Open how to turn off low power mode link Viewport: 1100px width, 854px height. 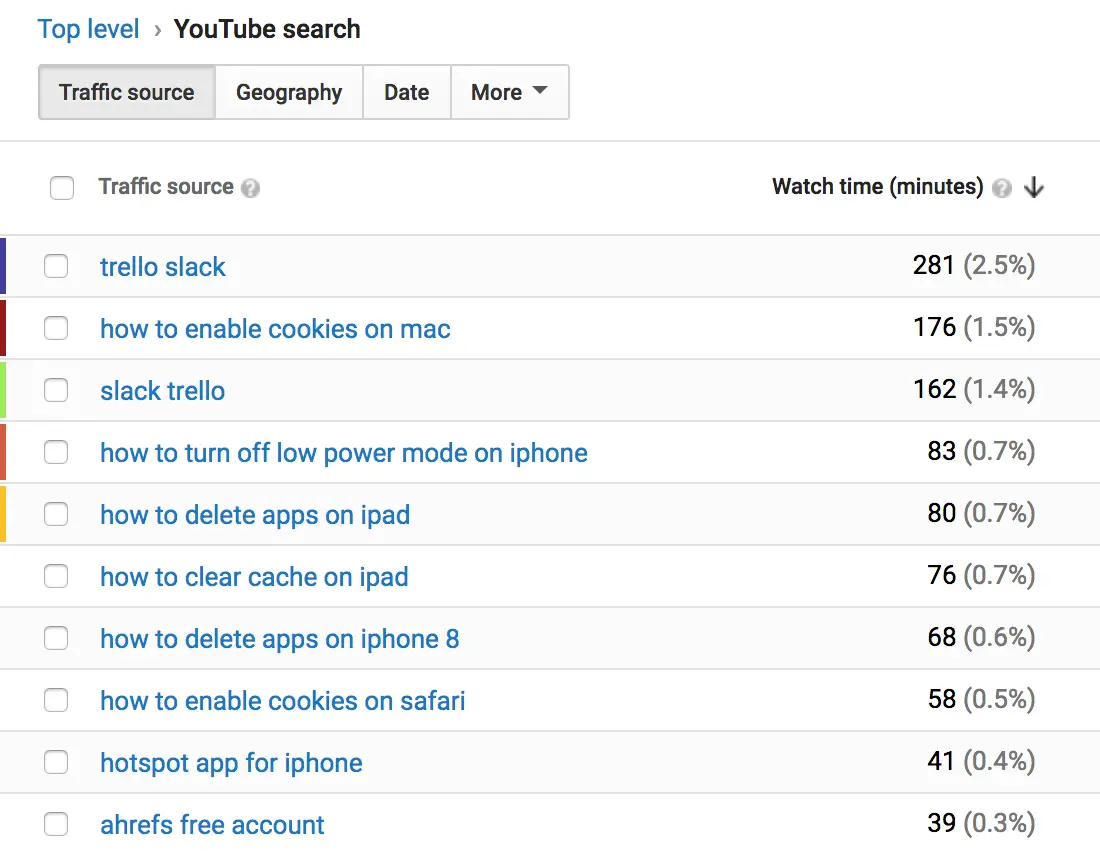pyautogui.click(x=343, y=453)
